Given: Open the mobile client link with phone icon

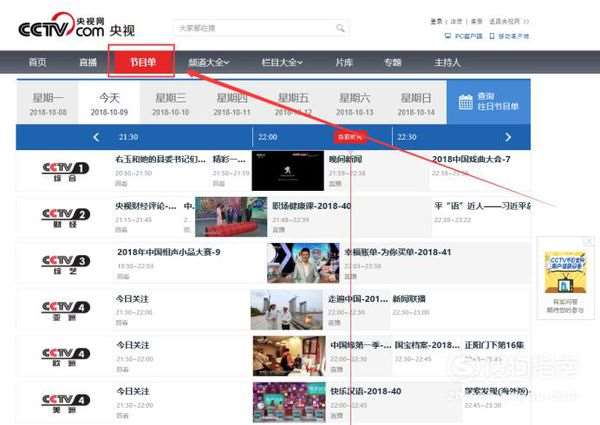Looking at the screenshot, I should 509,36.
